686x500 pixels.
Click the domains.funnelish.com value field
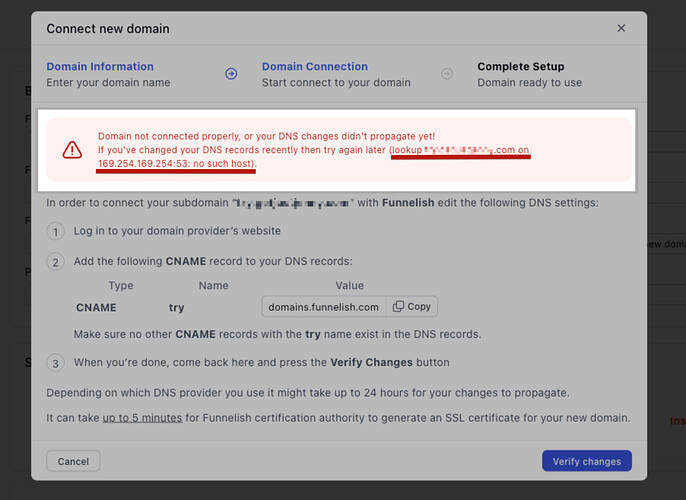pos(324,307)
